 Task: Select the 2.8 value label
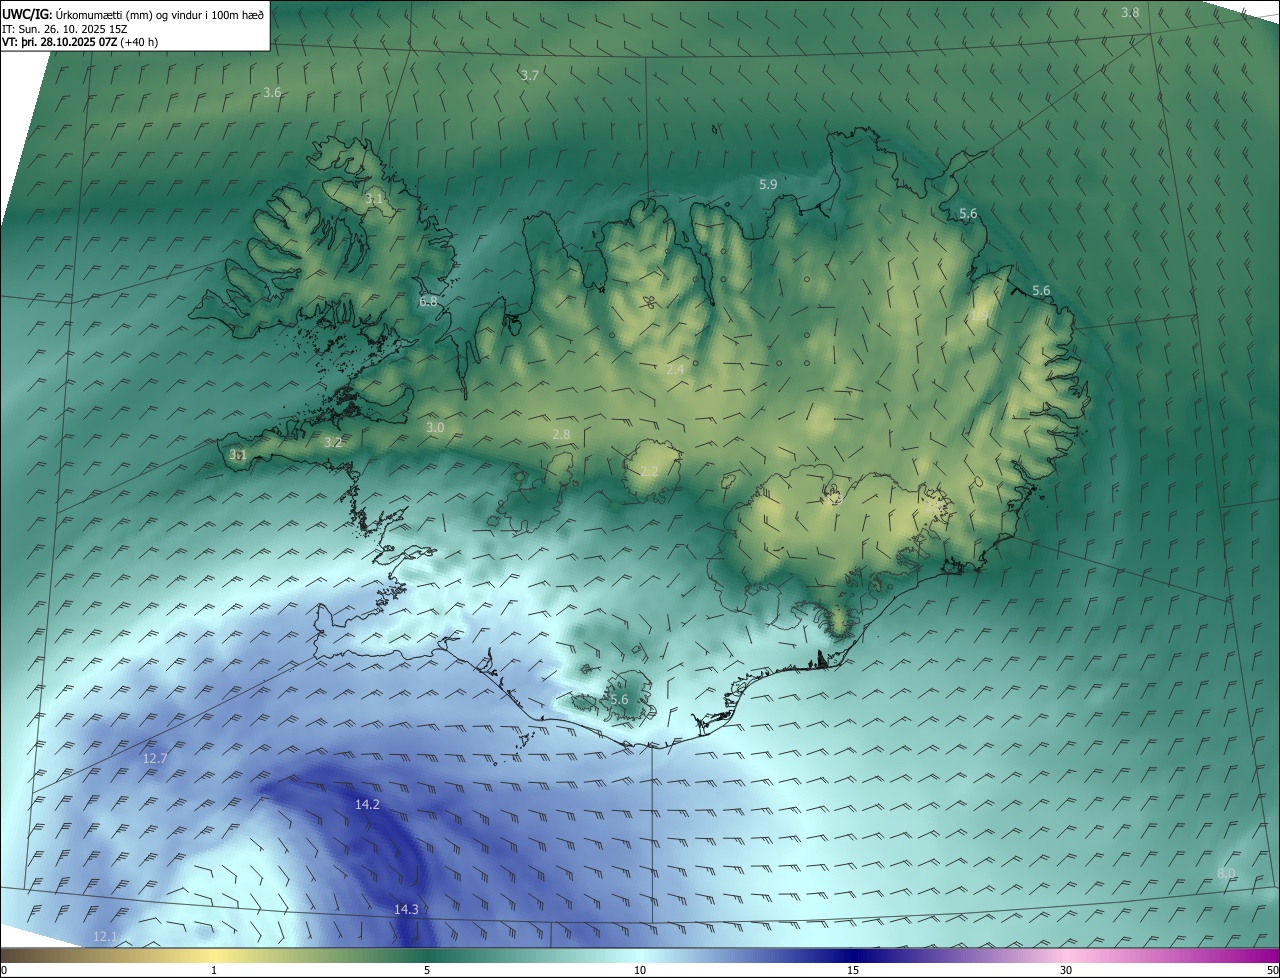click(561, 435)
